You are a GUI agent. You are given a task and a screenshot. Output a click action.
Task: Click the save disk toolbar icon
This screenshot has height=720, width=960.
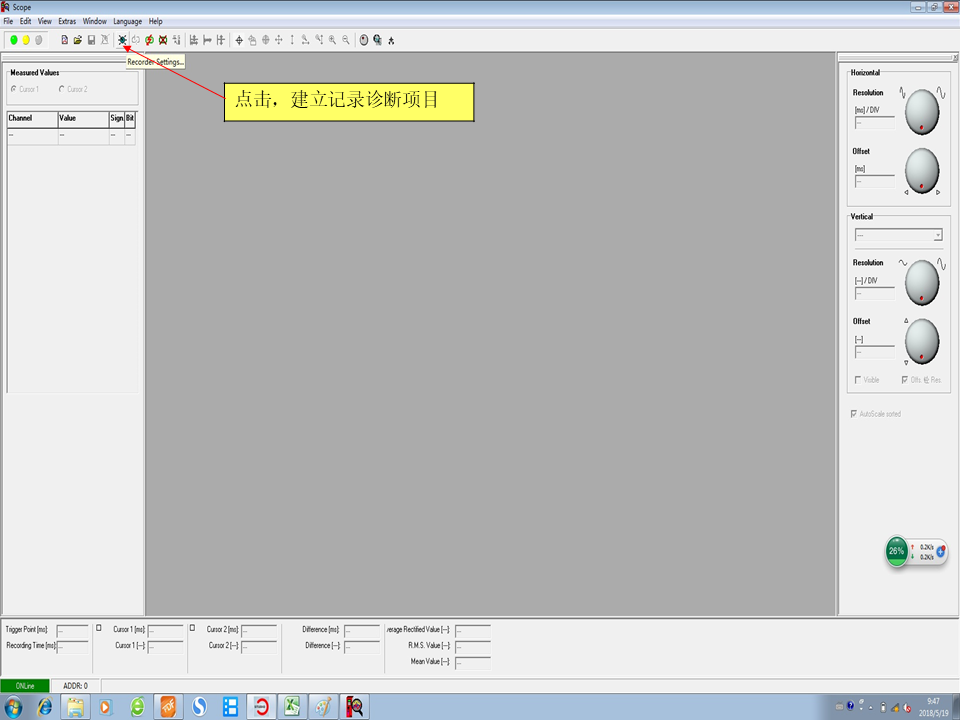(x=91, y=40)
